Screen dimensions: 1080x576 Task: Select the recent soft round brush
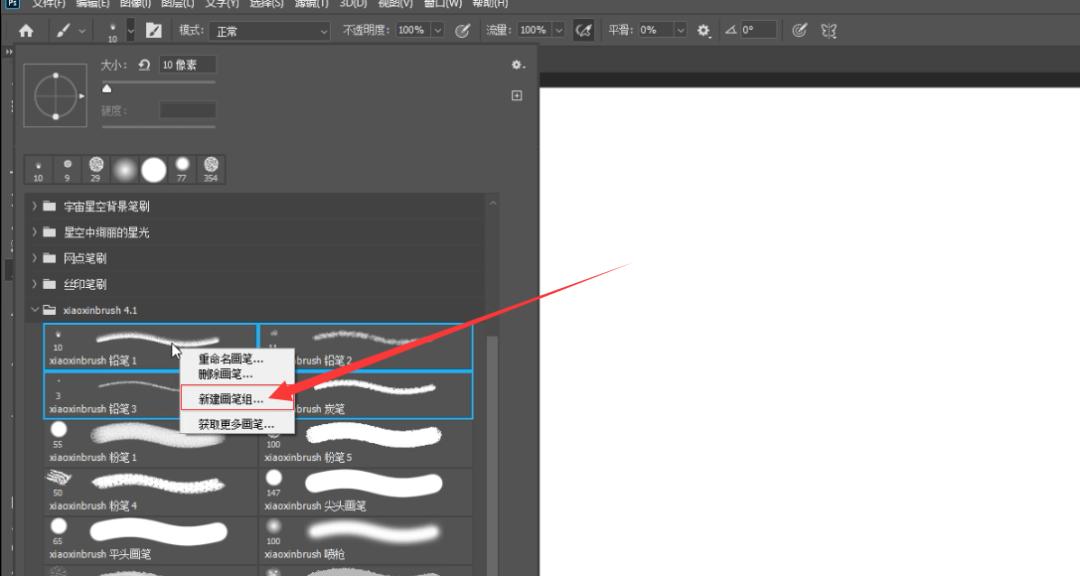tap(125, 169)
